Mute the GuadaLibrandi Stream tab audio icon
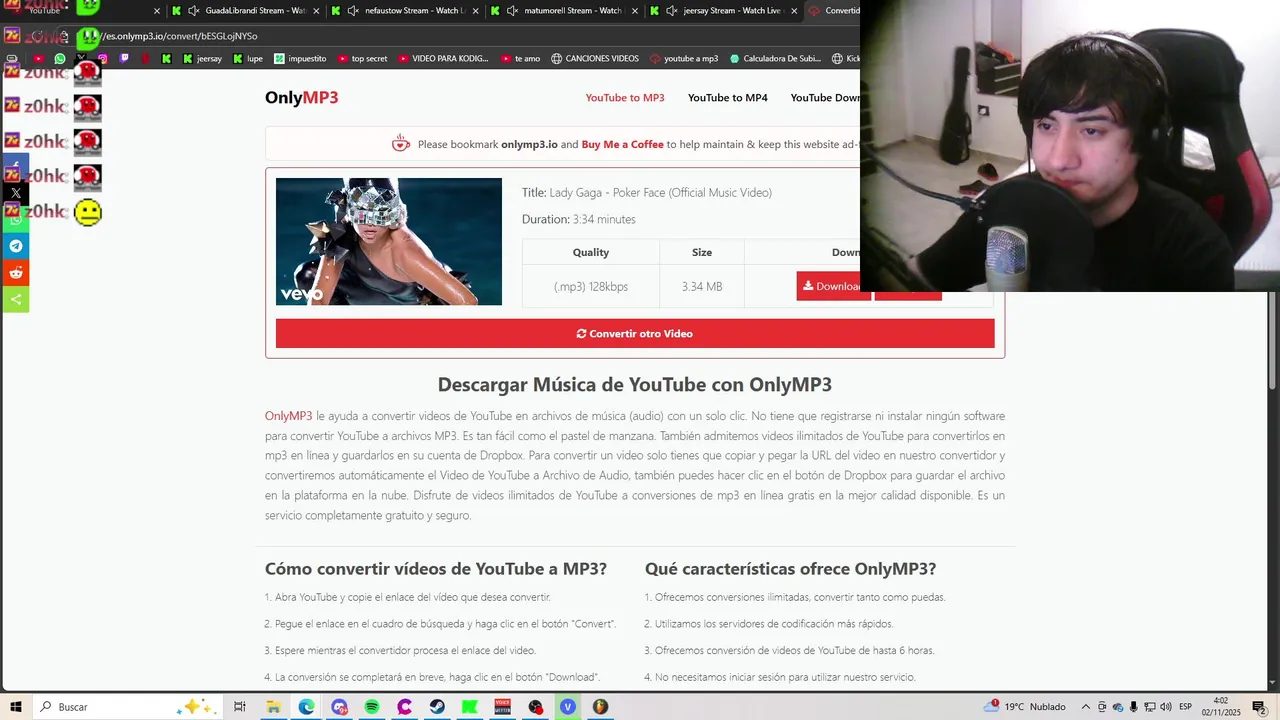The height and width of the screenshot is (720, 1280). (x=193, y=11)
